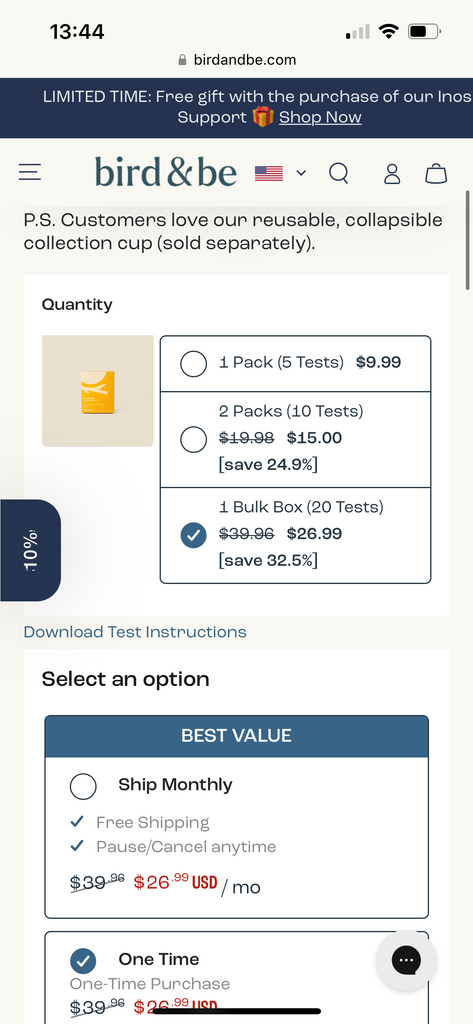Click the page scrollbar on right edge
This screenshot has height=1024, width=473.
click(468, 240)
